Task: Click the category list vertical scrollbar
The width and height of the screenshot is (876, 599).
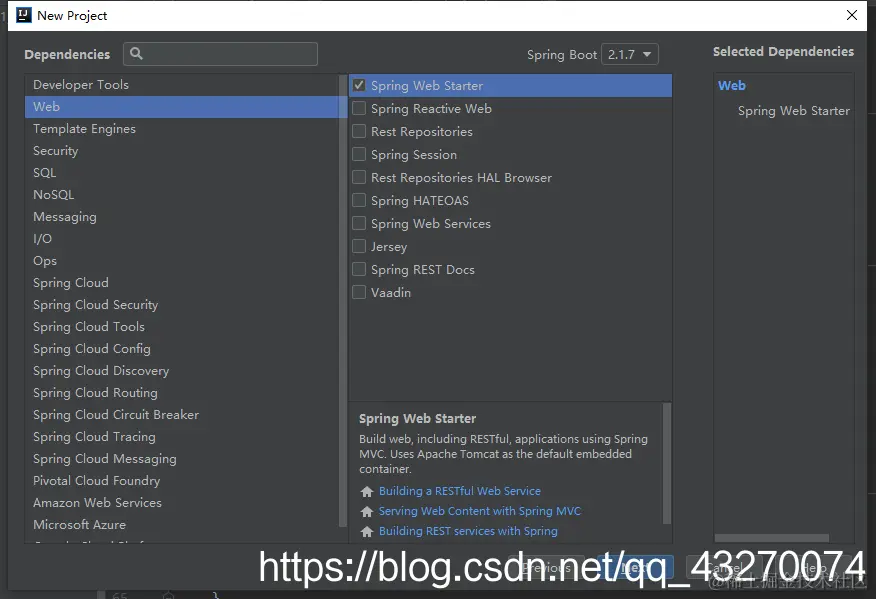Action: [343, 301]
